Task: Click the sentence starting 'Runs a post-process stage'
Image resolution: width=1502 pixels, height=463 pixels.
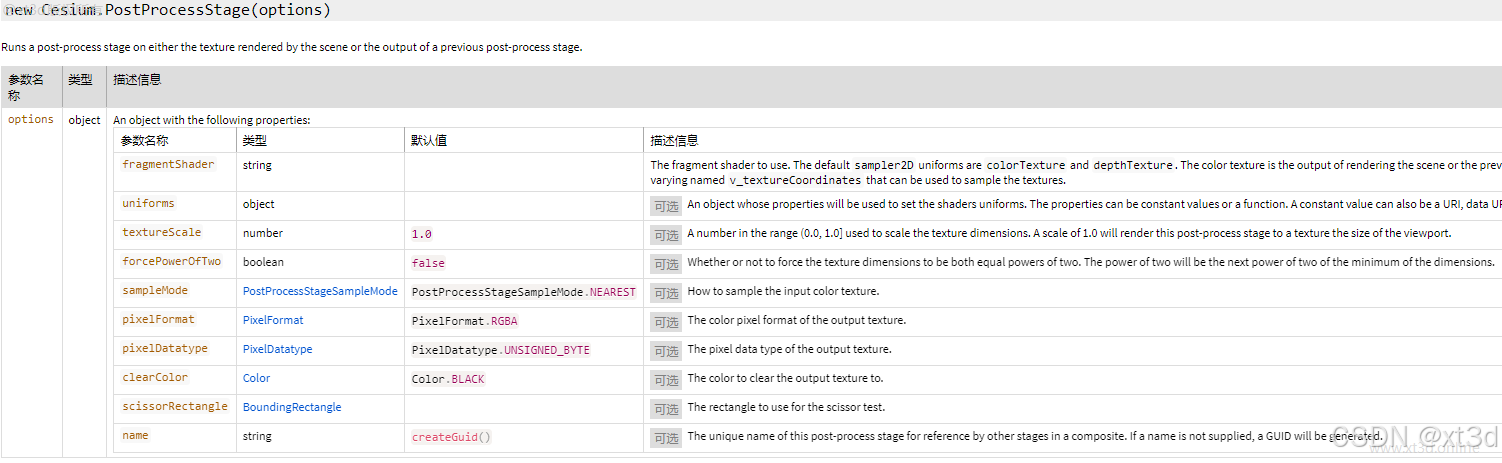Action: [x=291, y=47]
